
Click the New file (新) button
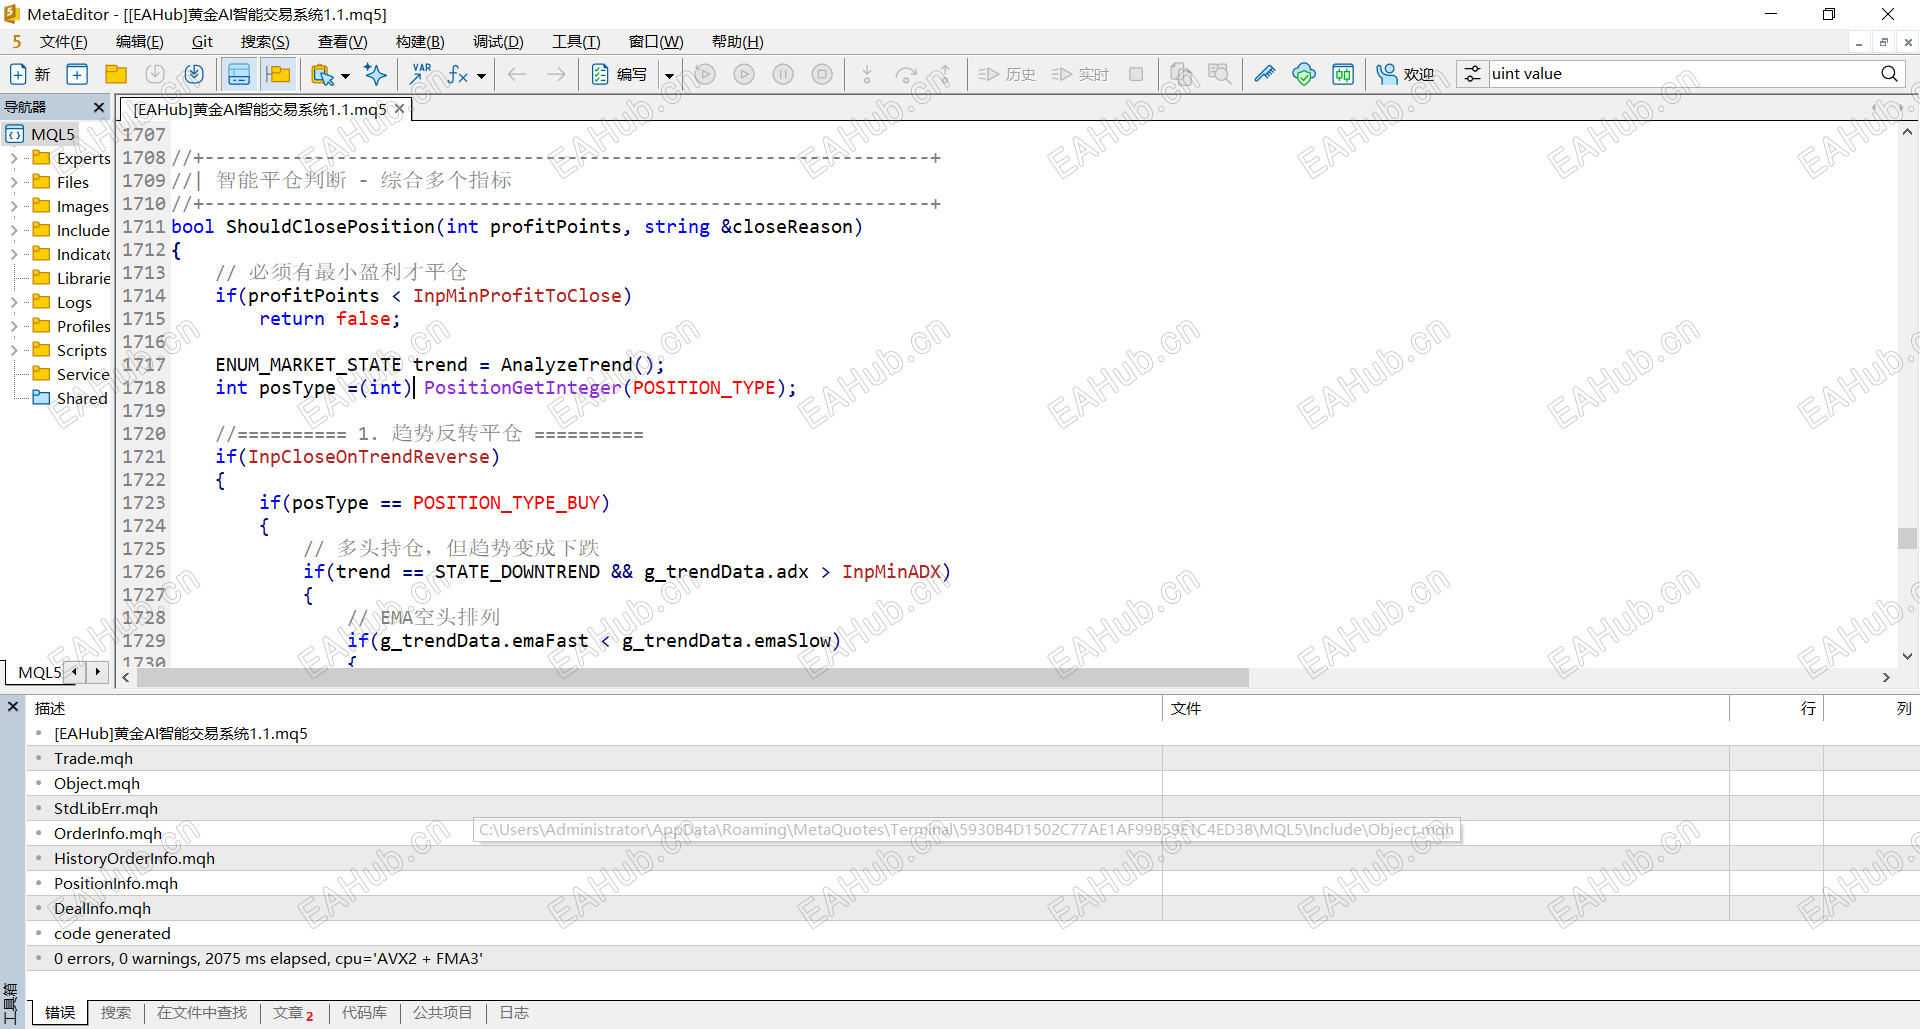coord(30,74)
